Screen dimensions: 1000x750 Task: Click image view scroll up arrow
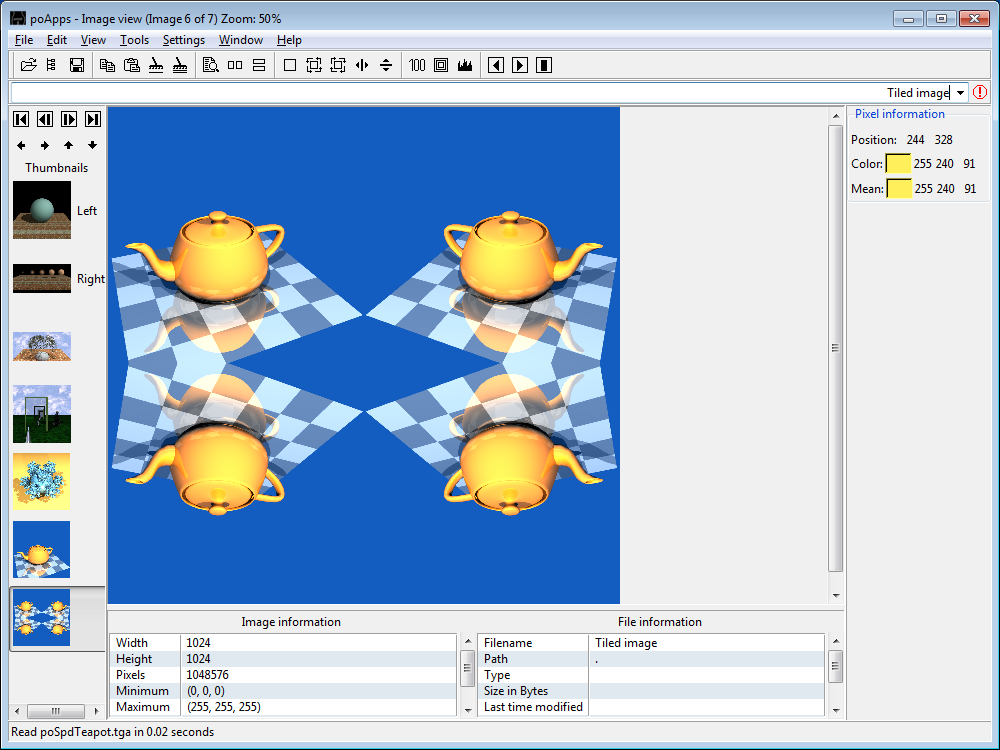[x=835, y=116]
